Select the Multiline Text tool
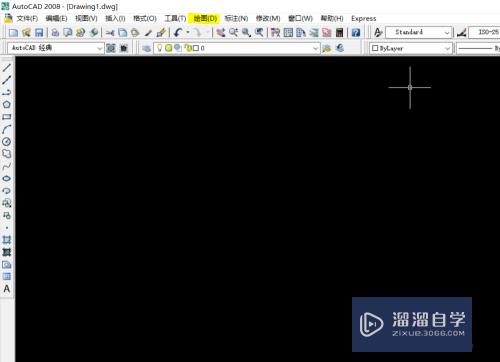 tap(7, 289)
